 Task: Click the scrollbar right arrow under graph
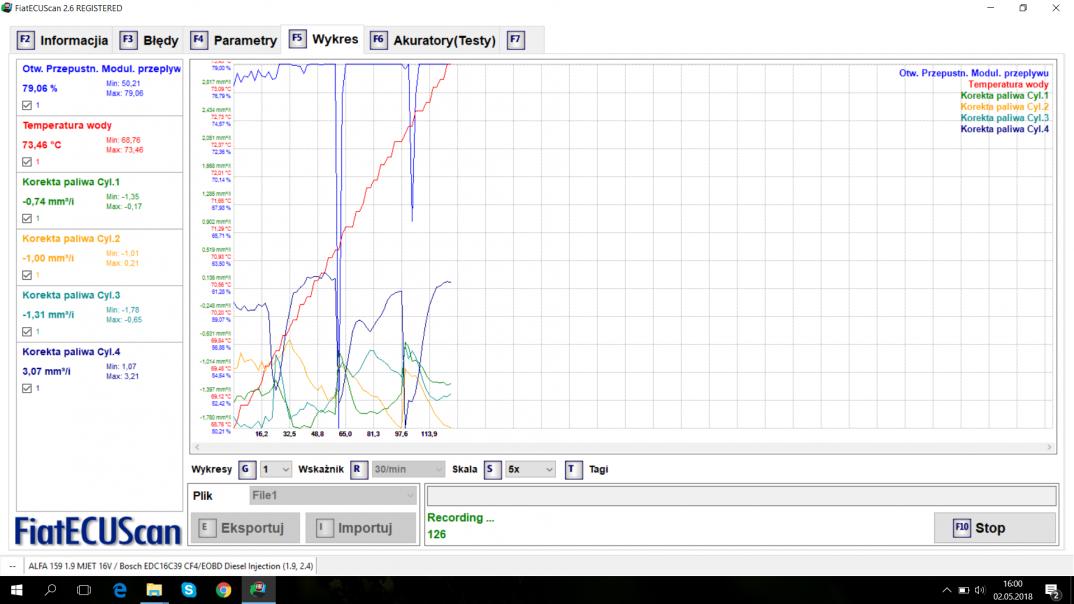[1049, 447]
